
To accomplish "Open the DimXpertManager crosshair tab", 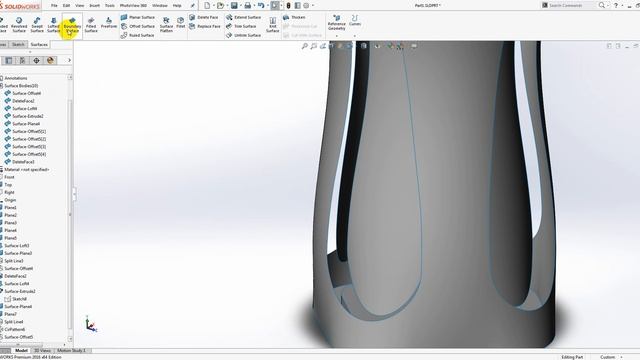I will (36, 60).
